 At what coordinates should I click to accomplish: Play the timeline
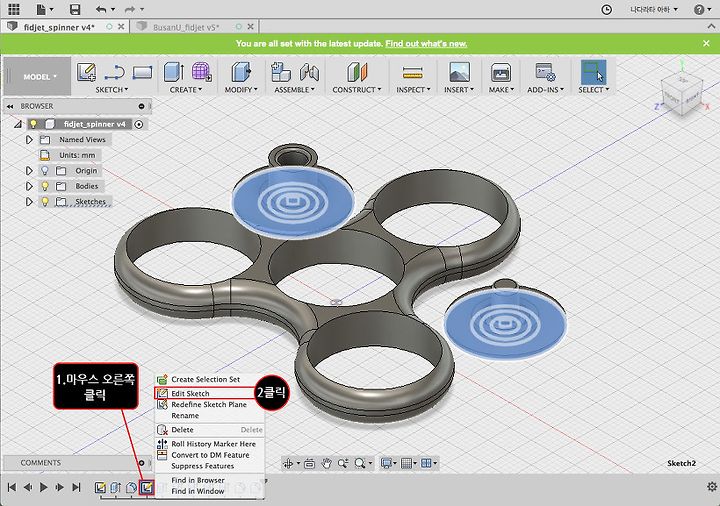44,487
